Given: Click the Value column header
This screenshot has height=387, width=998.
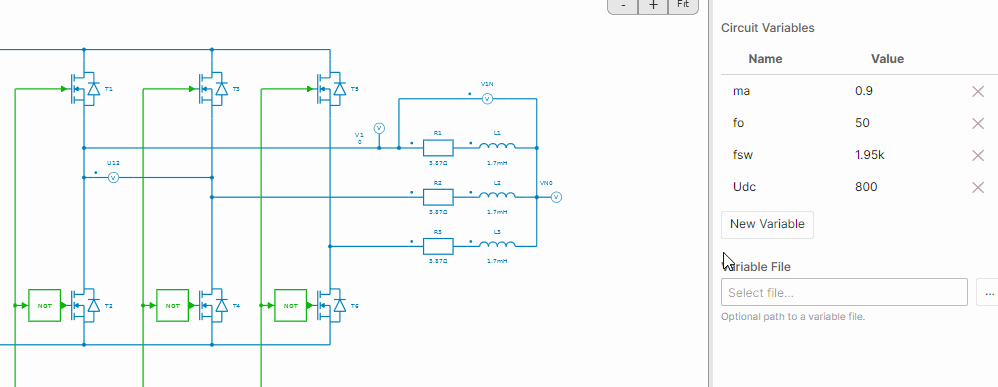Looking at the screenshot, I should [x=887, y=59].
